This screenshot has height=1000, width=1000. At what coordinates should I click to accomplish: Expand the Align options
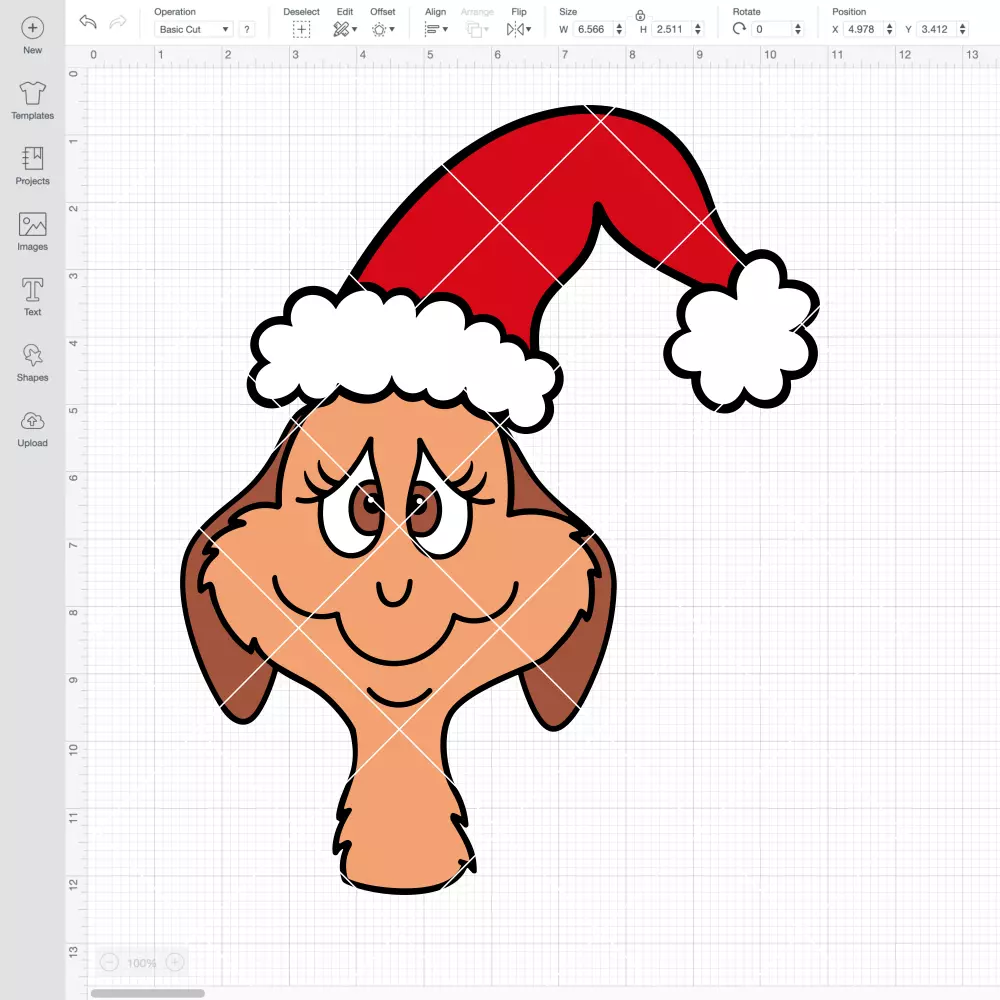436,29
